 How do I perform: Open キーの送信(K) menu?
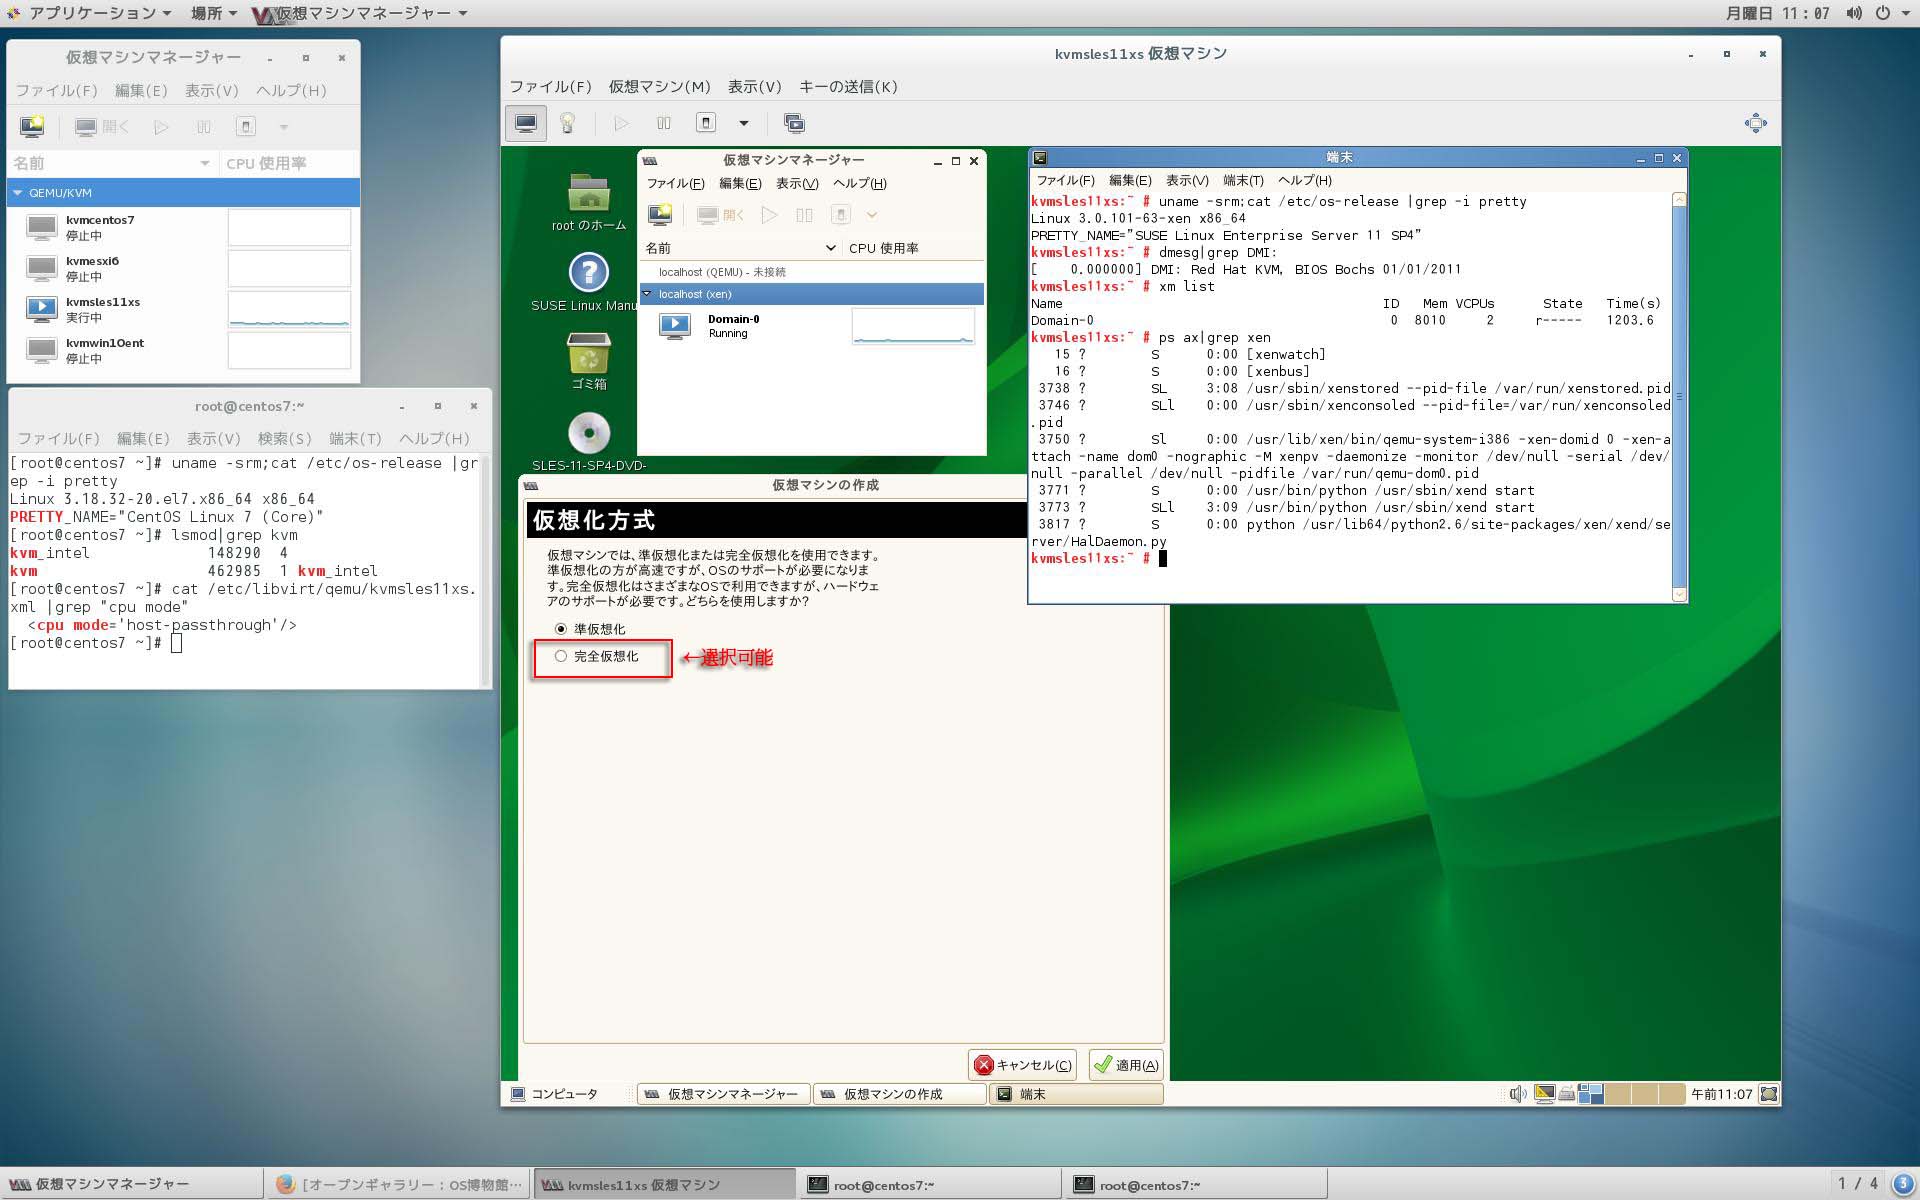click(848, 87)
